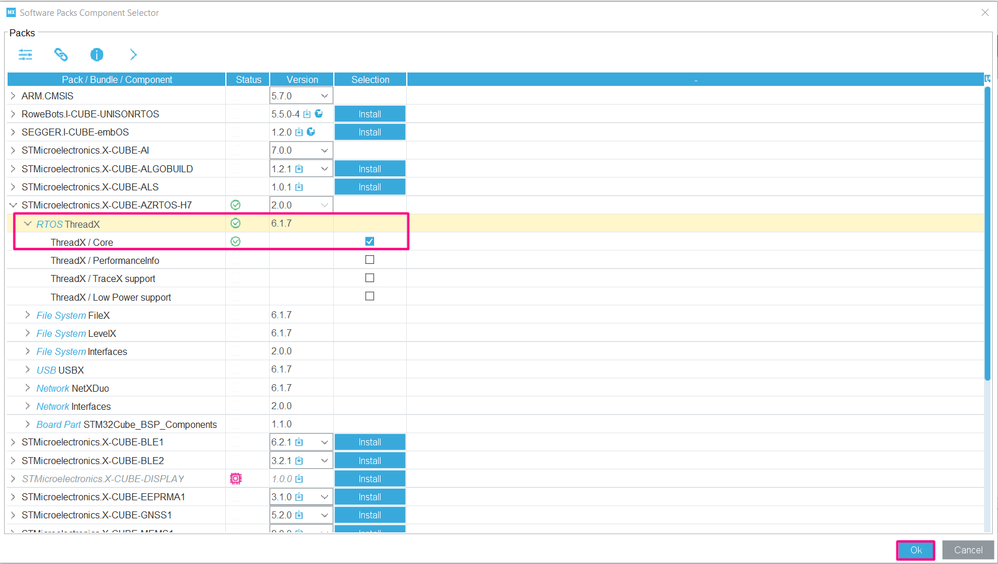This screenshot has width=998, height=564.
Task: Click Pack / Bundle / Component column header
Action: click(x=116, y=80)
